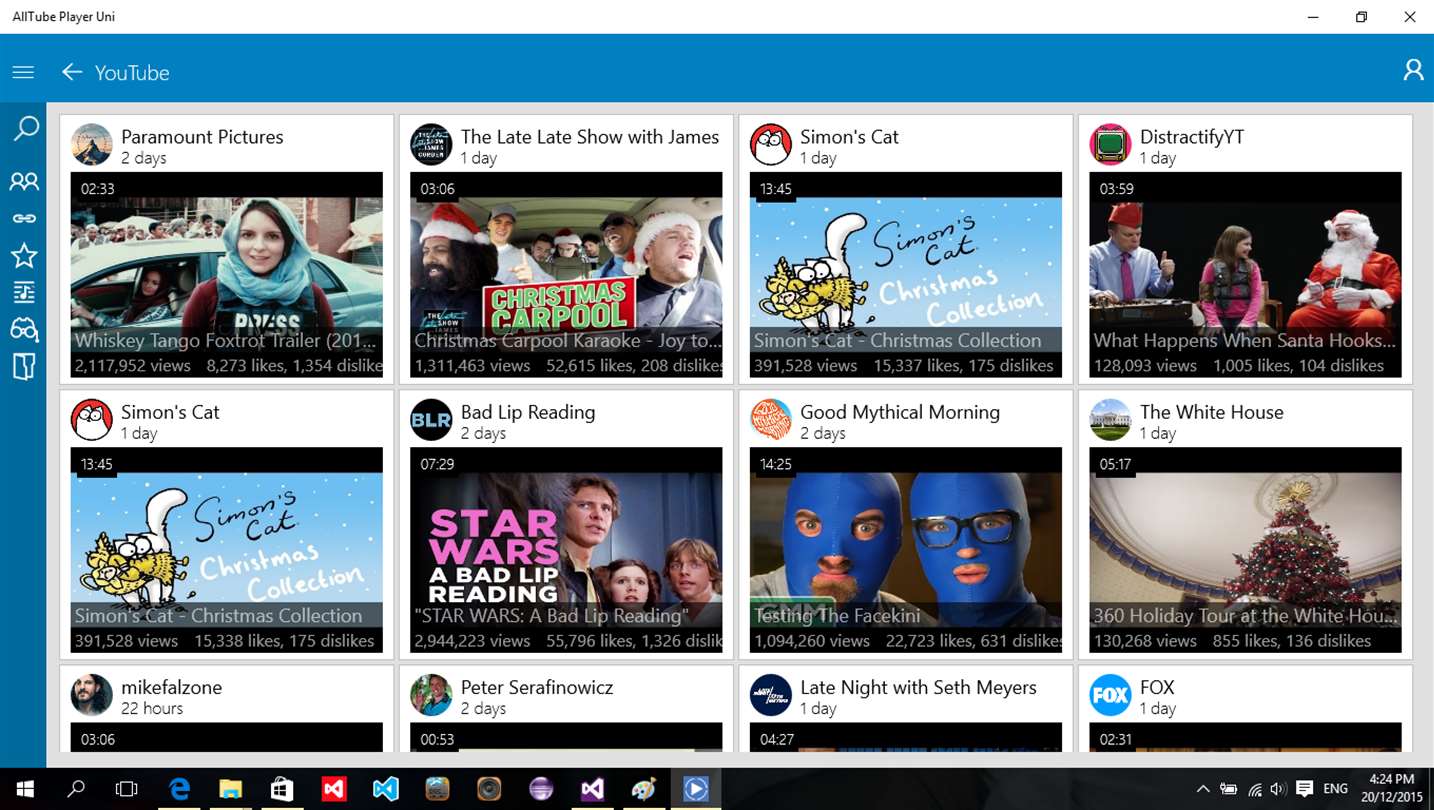Image resolution: width=1434 pixels, height=810 pixels.
Task: Select the link icon in sidebar
Action: tap(24, 218)
